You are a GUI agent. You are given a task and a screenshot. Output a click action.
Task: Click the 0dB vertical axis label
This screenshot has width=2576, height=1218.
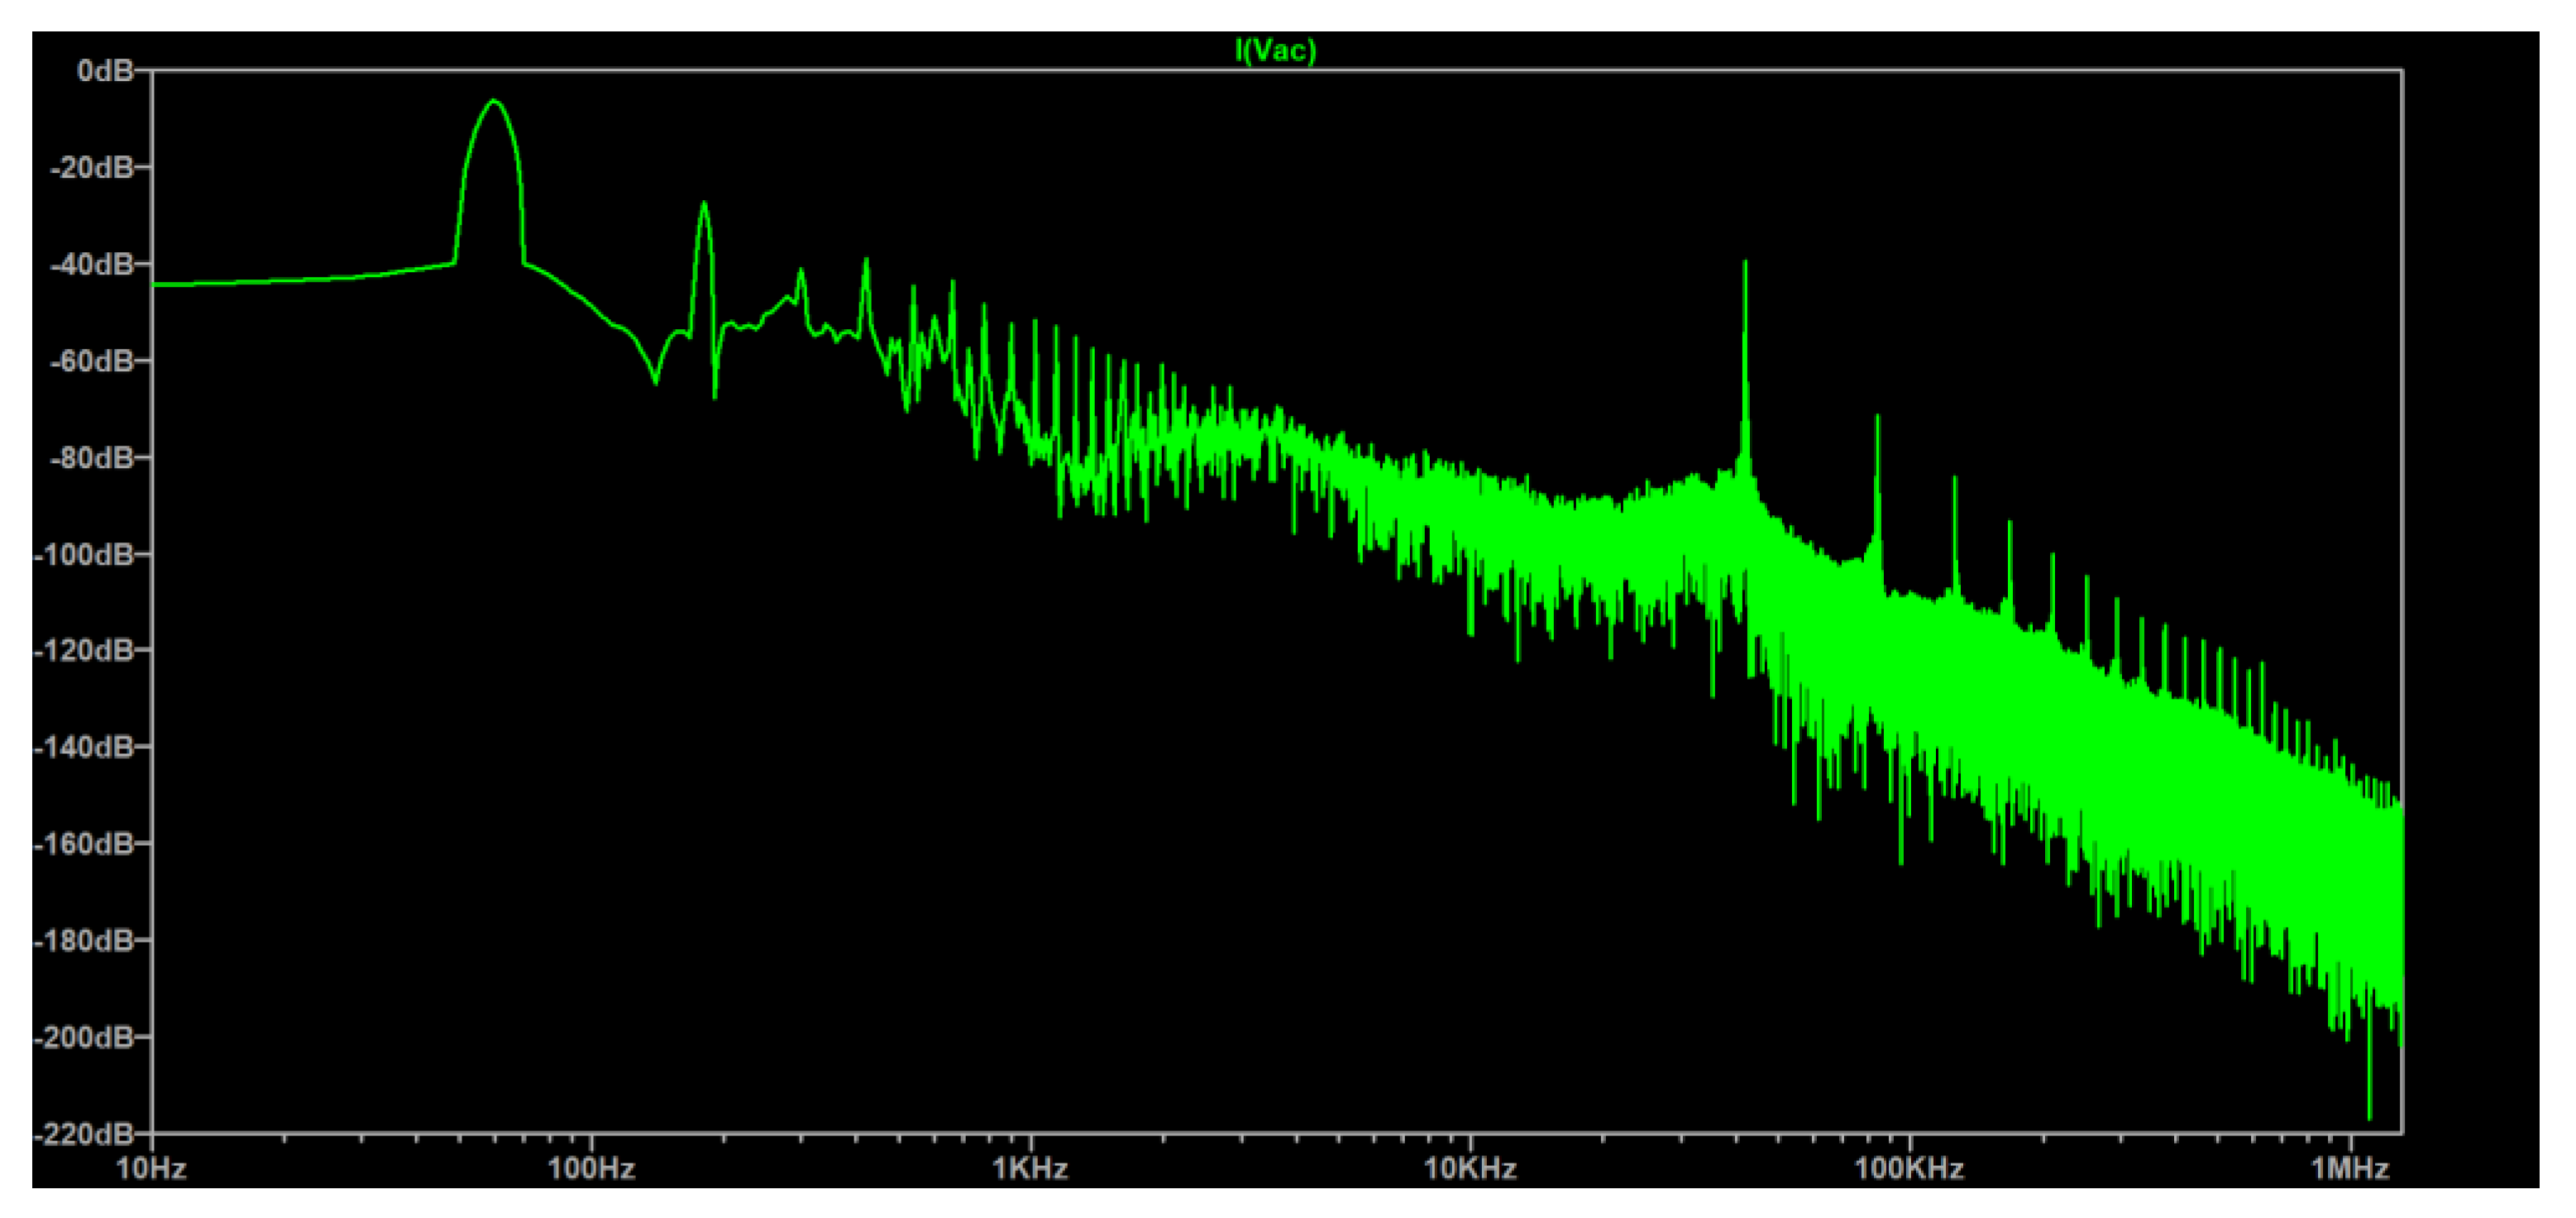coord(105,70)
